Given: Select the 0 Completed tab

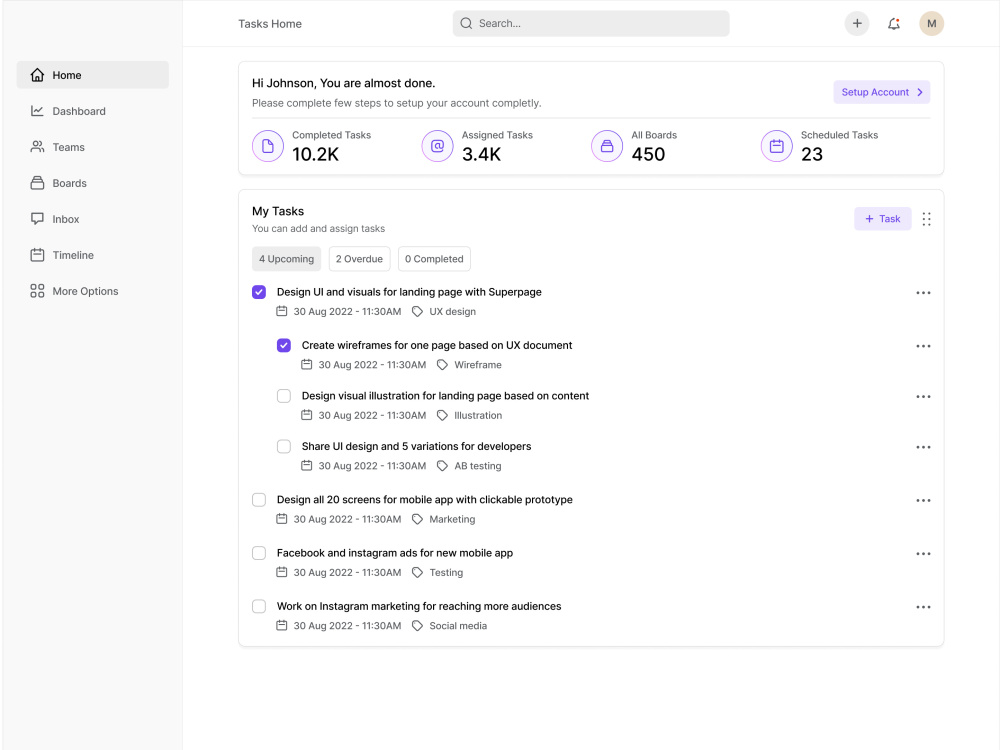Looking at the screenshot, I should (x=434, y=259).
